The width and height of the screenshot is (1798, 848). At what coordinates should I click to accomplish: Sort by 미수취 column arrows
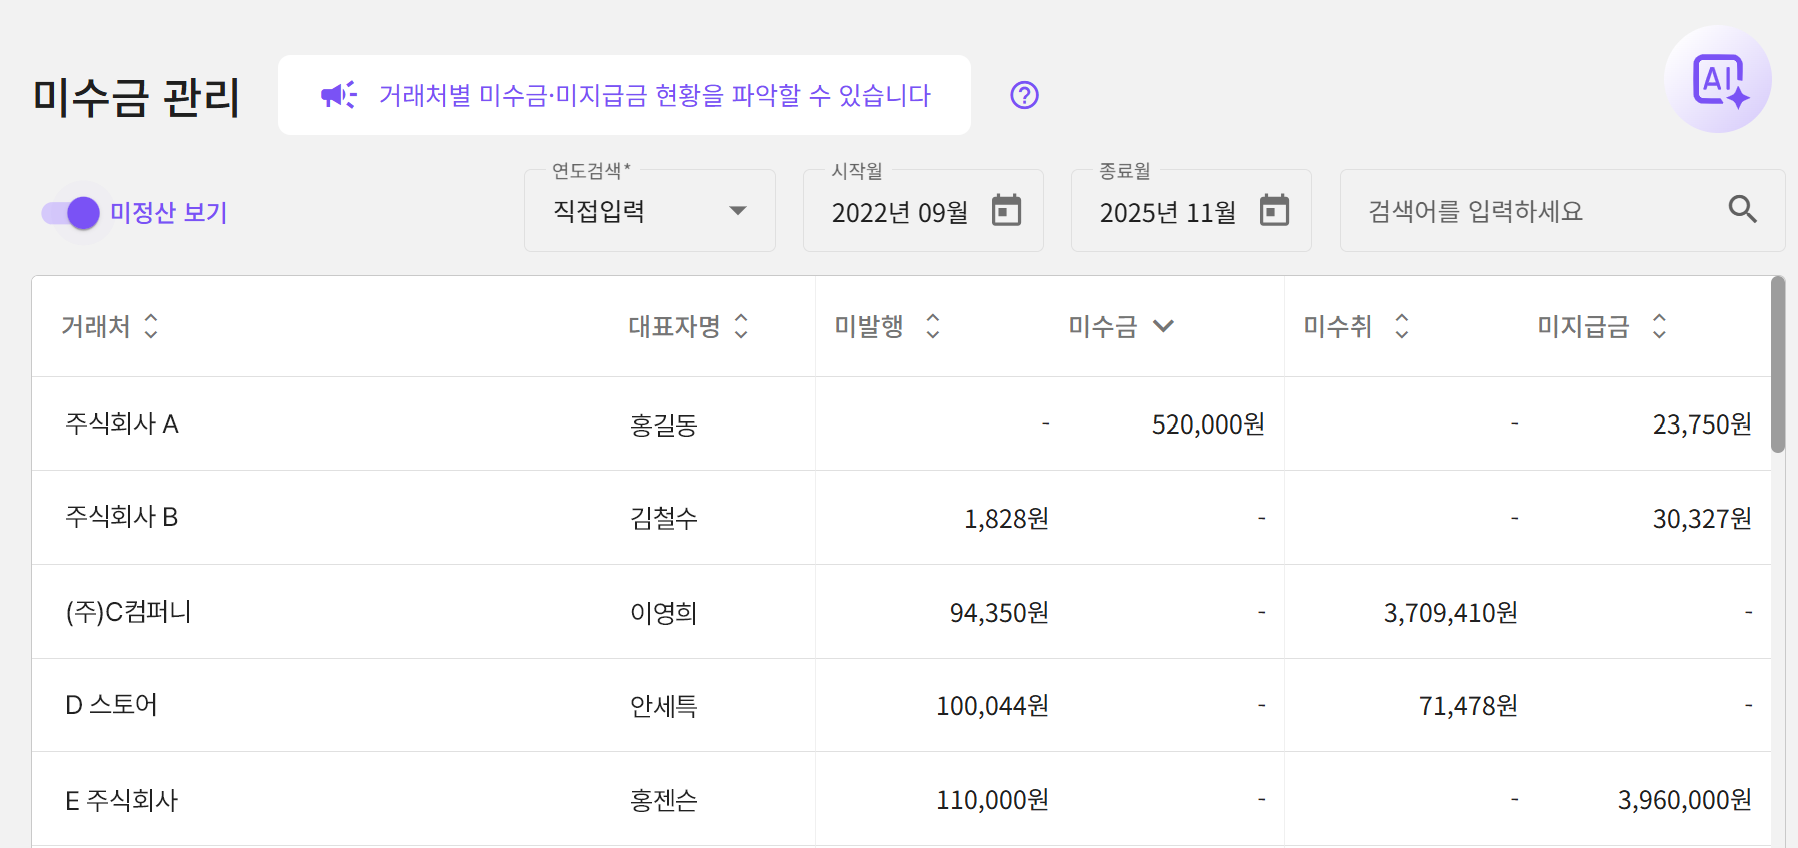click(1402, 326)
